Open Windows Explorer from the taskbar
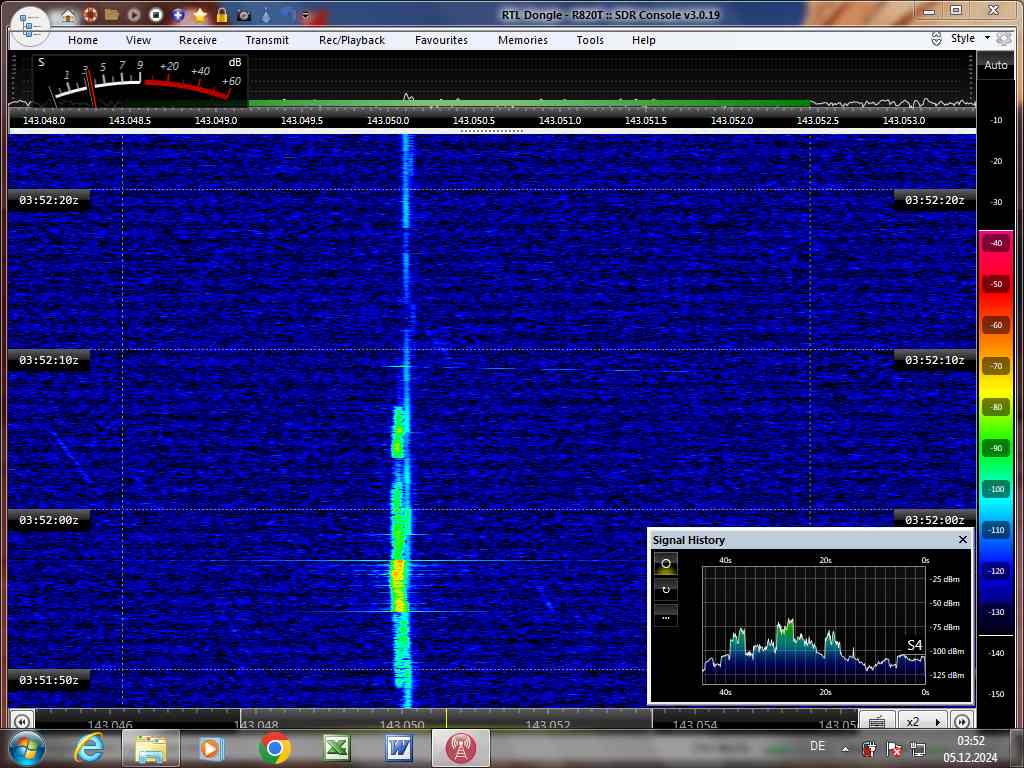The width and height of the screenshot is (1024, 768). (x=150, y=749)
